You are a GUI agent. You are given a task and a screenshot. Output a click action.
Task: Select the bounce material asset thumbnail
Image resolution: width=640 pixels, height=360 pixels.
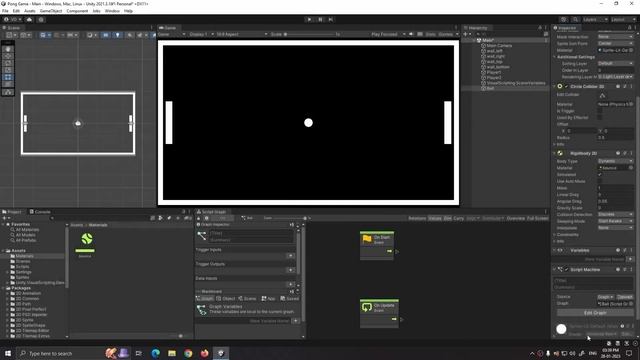pyautogui.click(x=85, y=242)
